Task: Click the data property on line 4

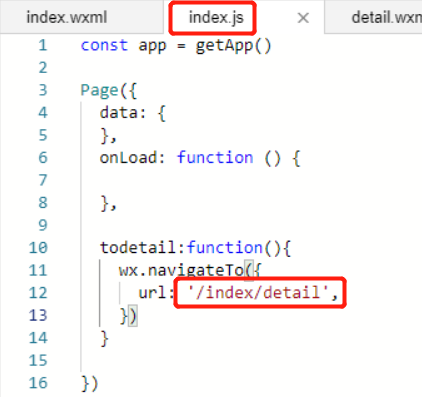Action: coord(118,113)
